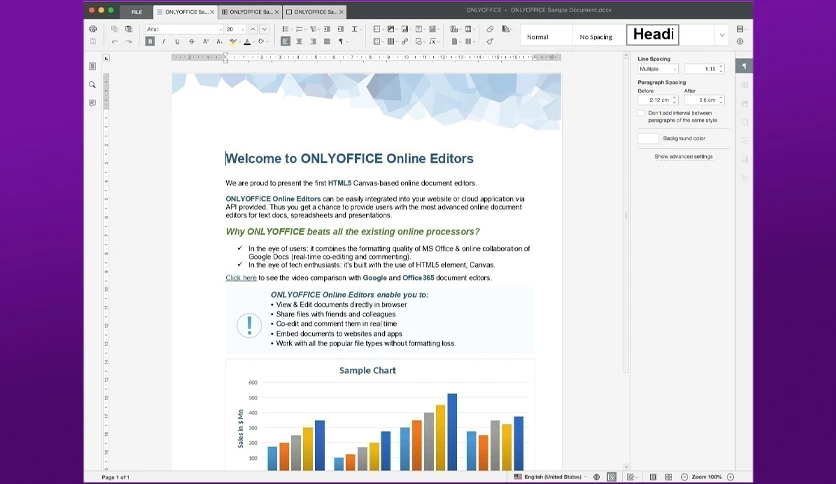Decrease font size with down arrow

pyautogui.click(x=264, y=29)
